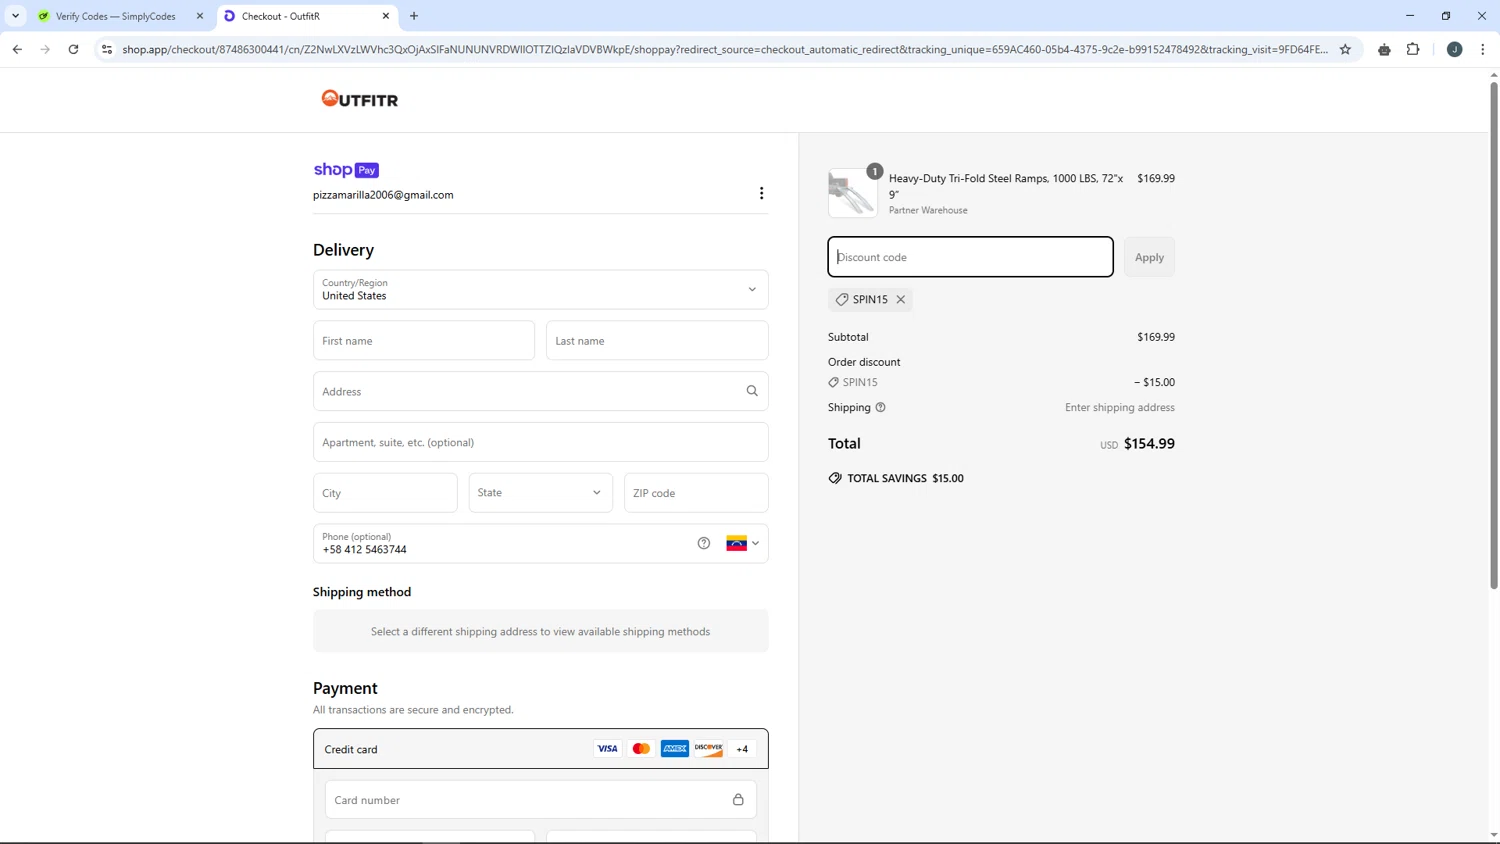Click the Discover card icon

click(709, 749)
